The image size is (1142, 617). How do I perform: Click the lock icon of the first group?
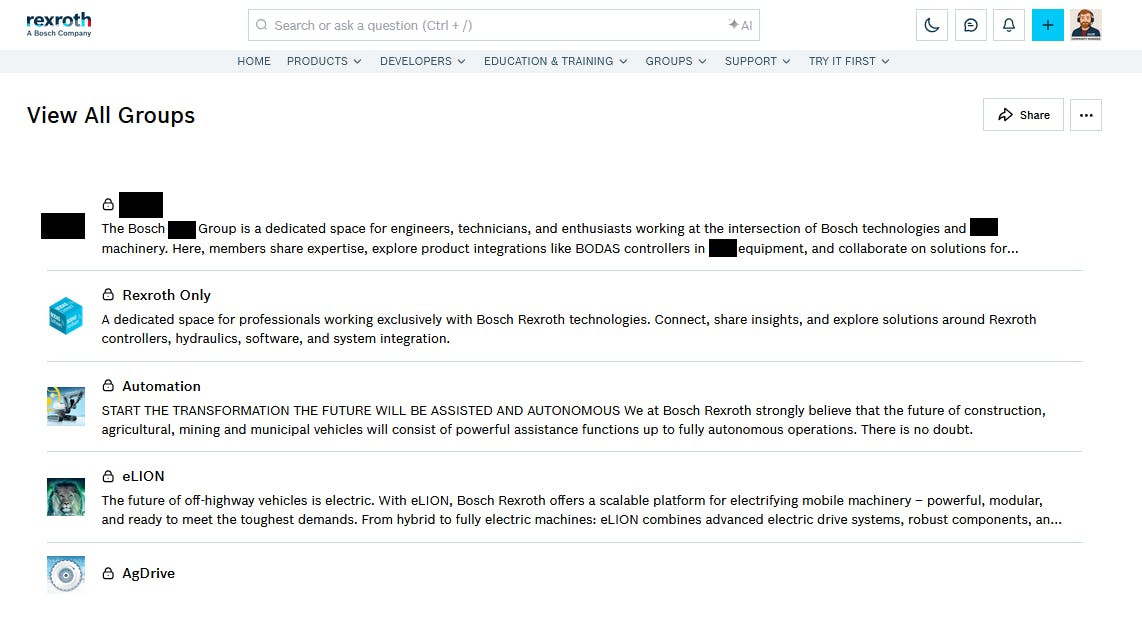click(109, 204)
